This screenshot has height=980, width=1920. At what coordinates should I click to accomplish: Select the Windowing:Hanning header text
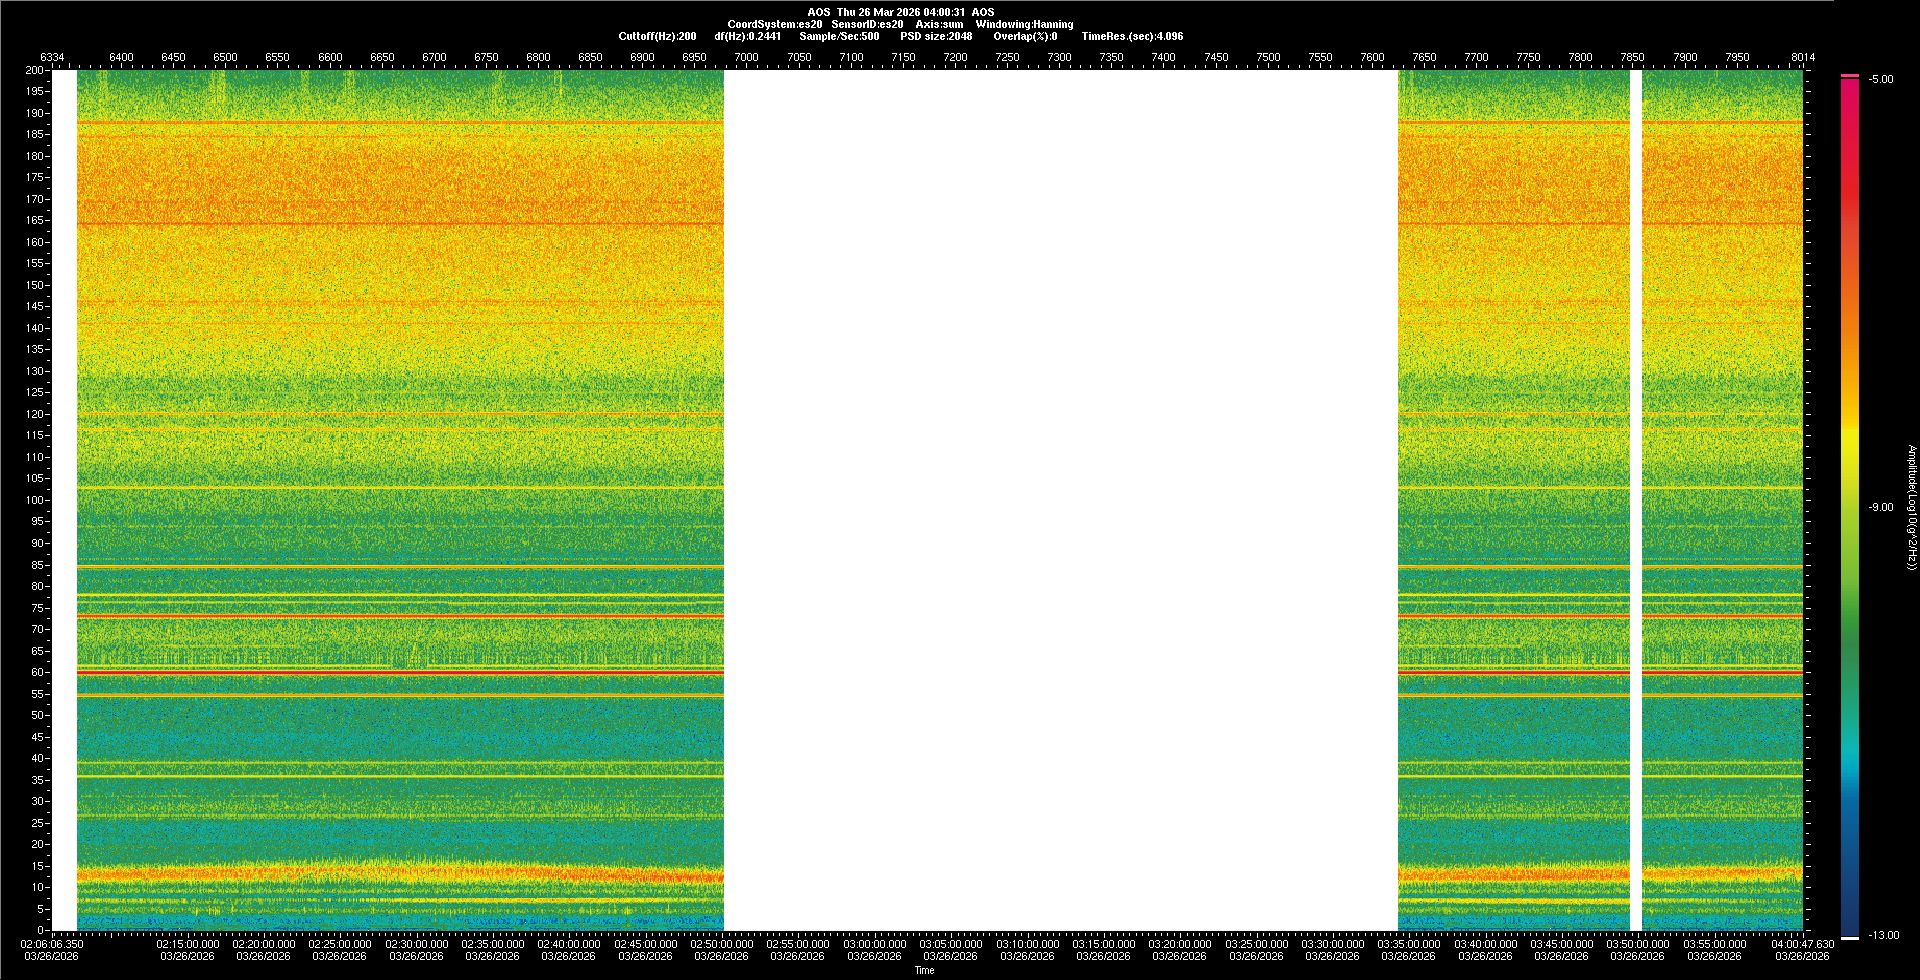pyautogui.click(x=1024, y=24)
